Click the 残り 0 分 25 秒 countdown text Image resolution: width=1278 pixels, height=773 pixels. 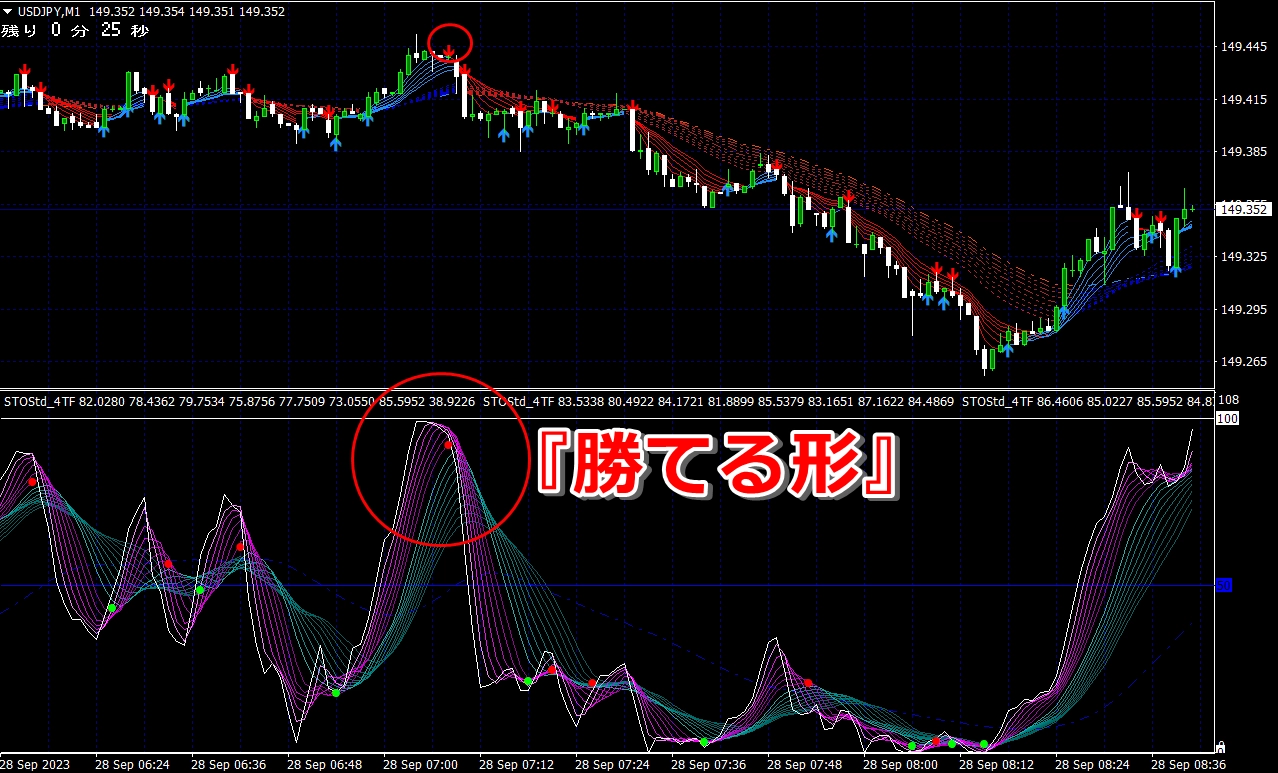coord(75,31)
